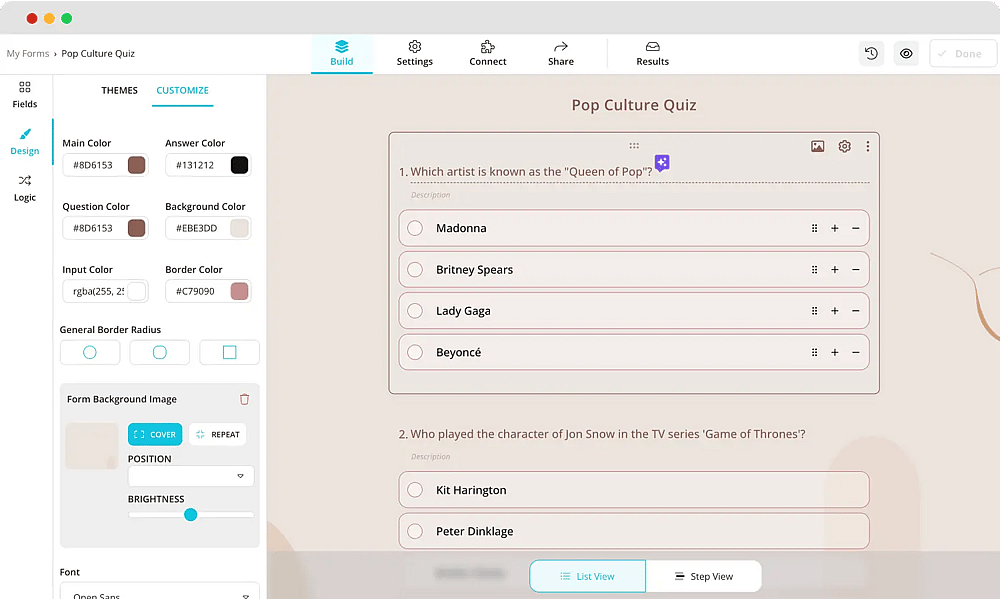Add an option after Beyoncé
Image resolution: width=1000 pixels, height=599 pixels.
[834, 353]
